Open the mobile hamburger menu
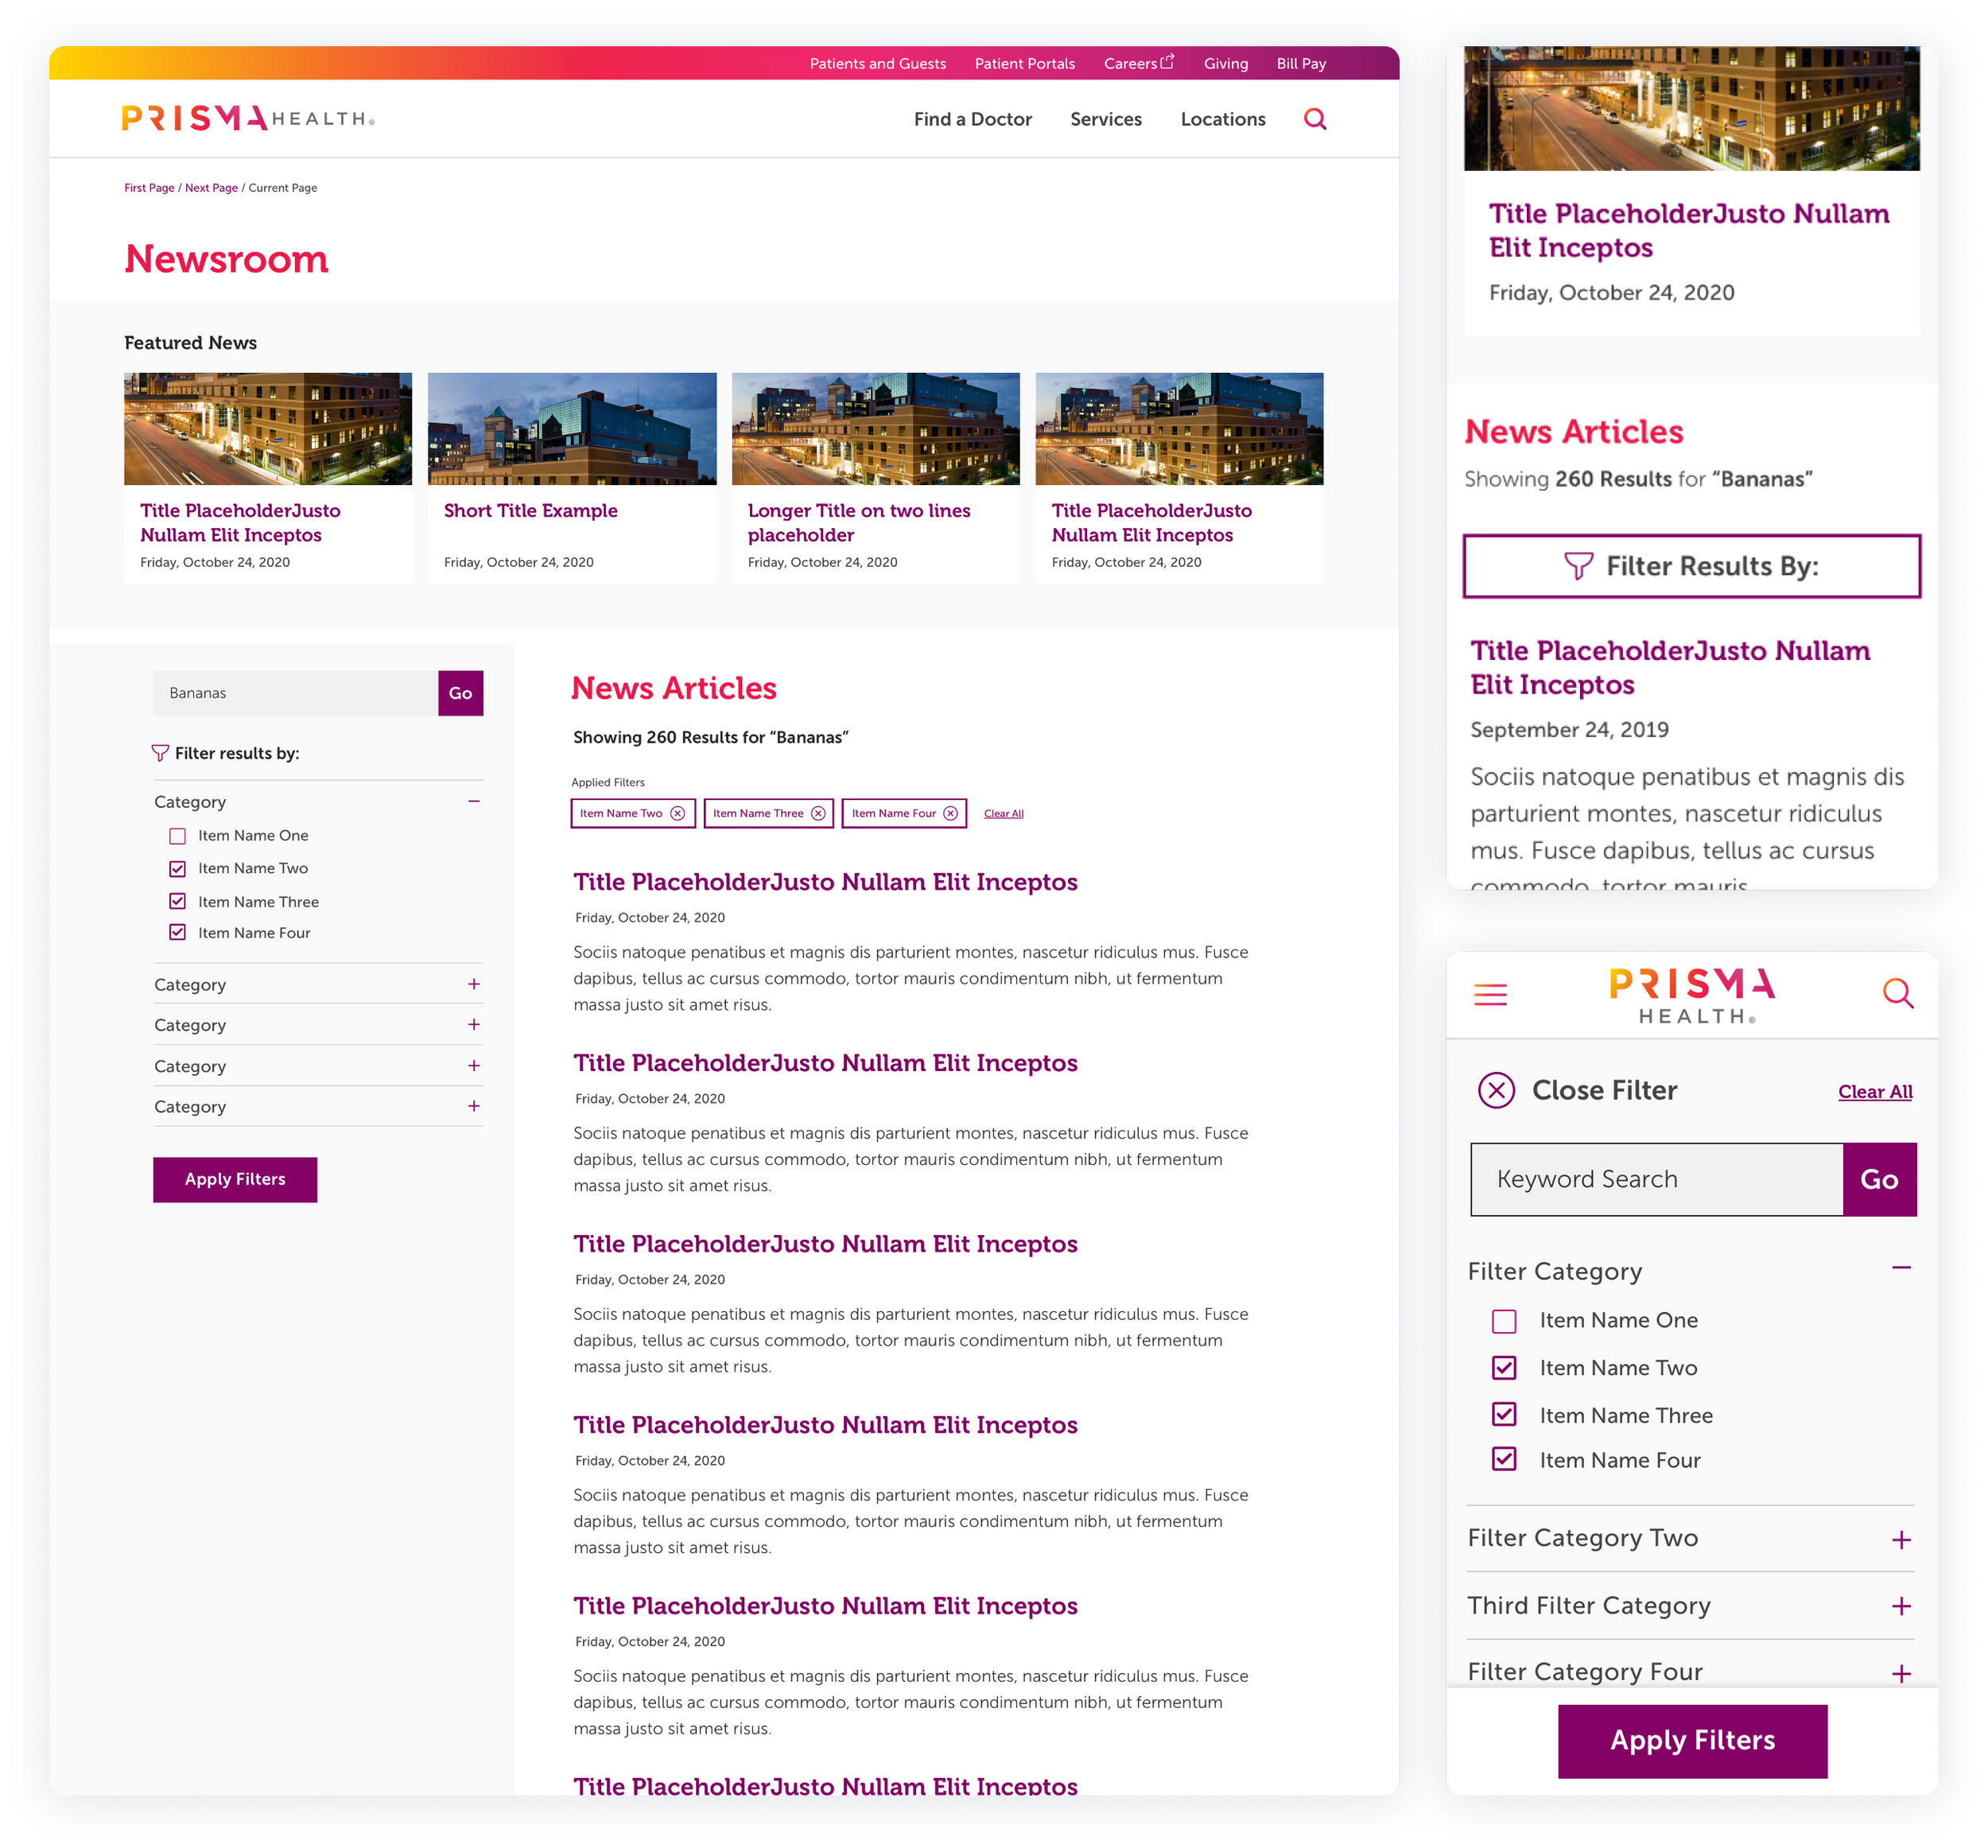This screenshot has width=1988, height=1848. [1490, 994]
